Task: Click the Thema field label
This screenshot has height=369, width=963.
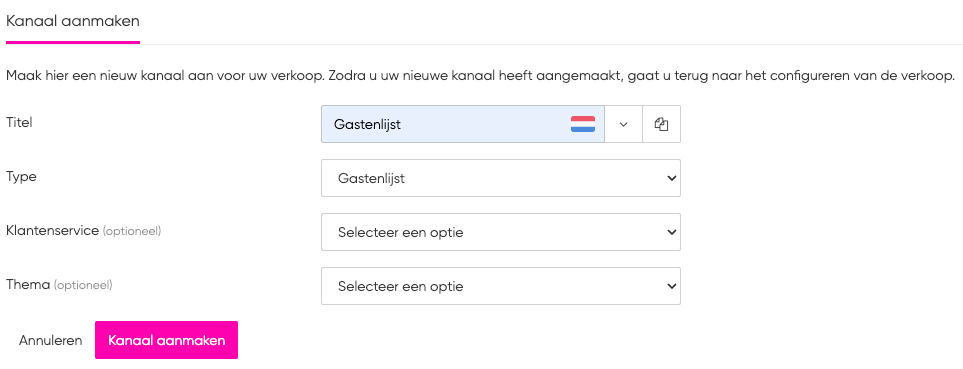Action: [x=28, y=284]
